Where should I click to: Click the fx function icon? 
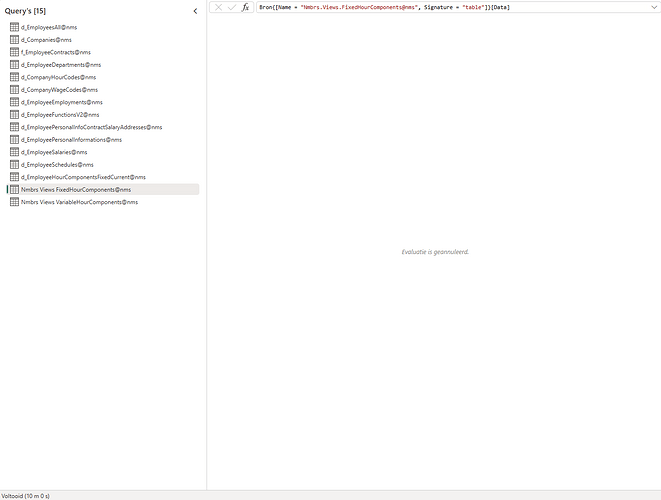(x=245, y=7)
